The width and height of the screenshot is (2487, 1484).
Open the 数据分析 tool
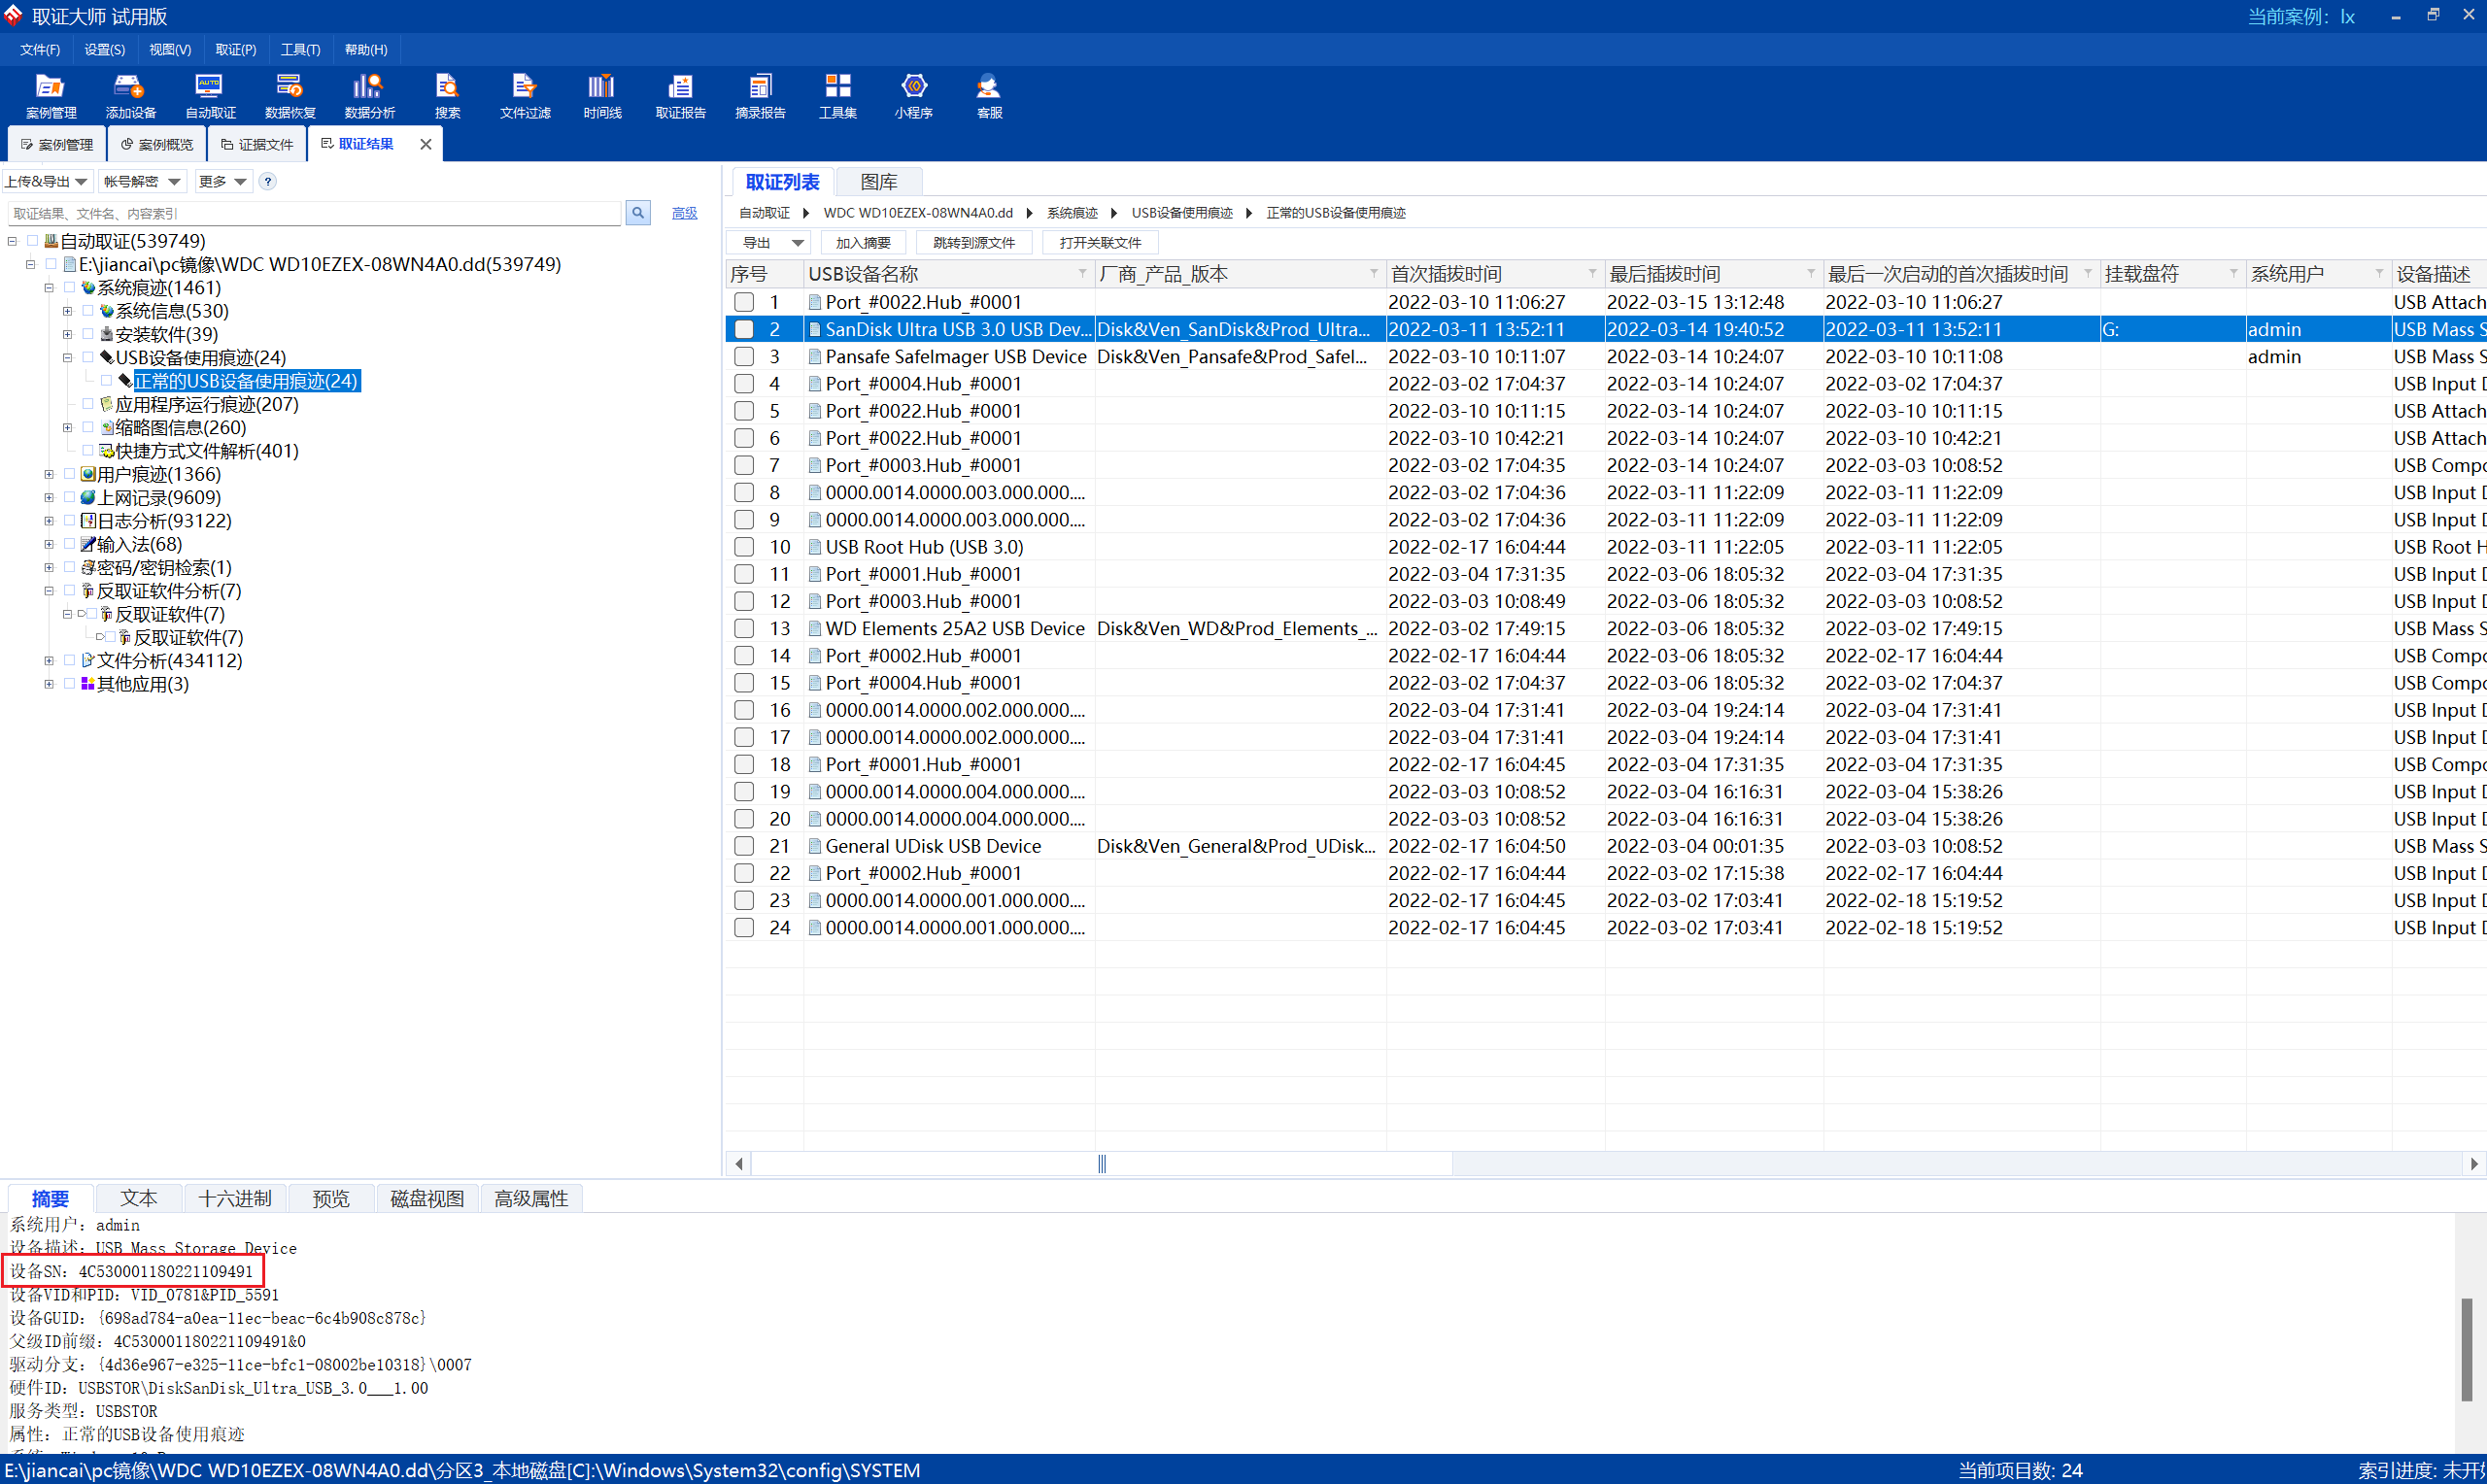tap(369, 97)
